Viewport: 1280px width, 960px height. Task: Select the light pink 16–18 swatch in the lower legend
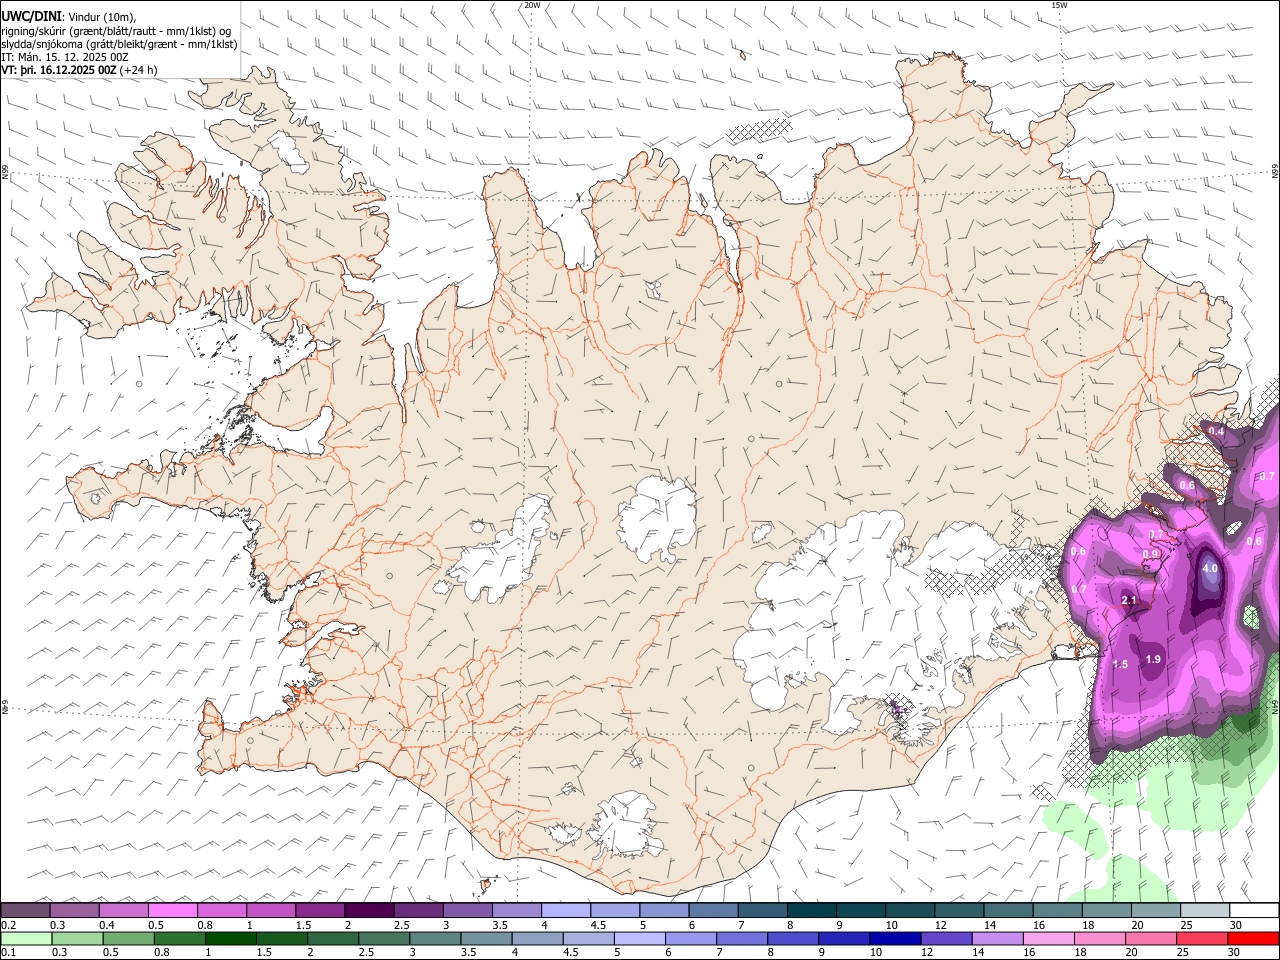click(1047, 938)
